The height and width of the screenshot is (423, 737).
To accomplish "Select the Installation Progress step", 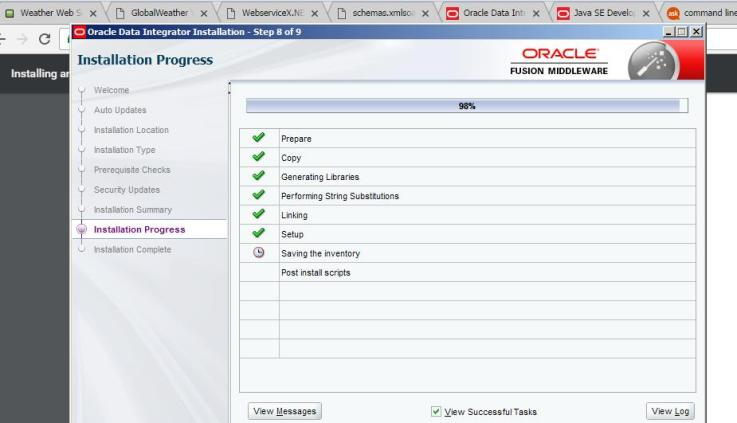I will (140, 229).
